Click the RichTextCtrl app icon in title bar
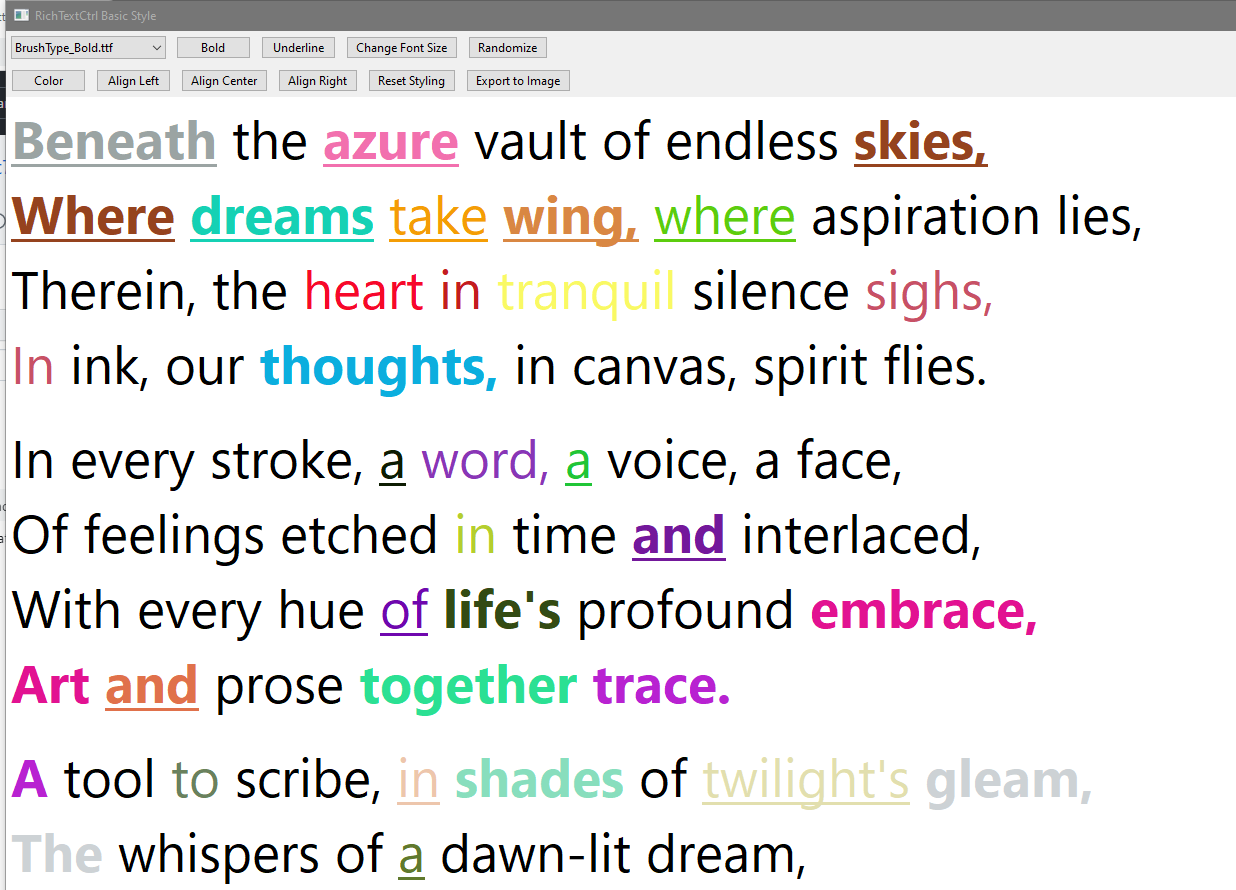1236x890 pixels. pos(22,15)
